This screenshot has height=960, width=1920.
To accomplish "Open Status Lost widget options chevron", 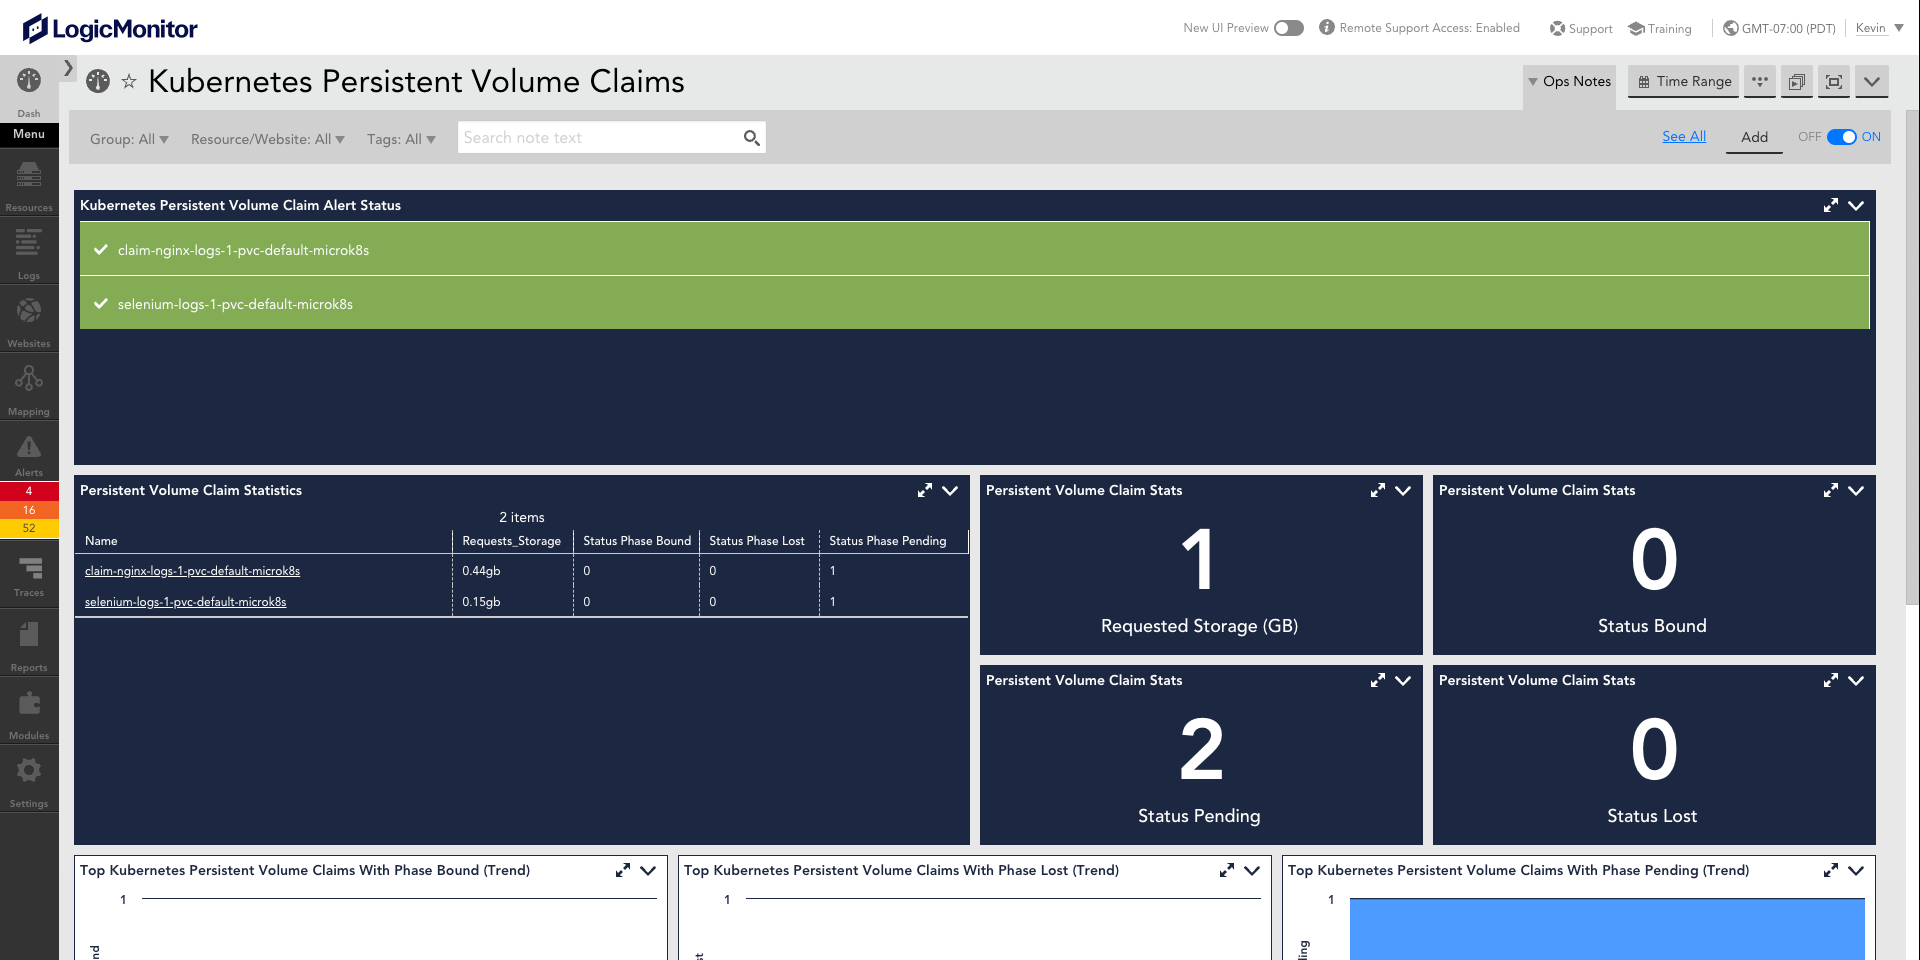I will tap(1856, 680).
